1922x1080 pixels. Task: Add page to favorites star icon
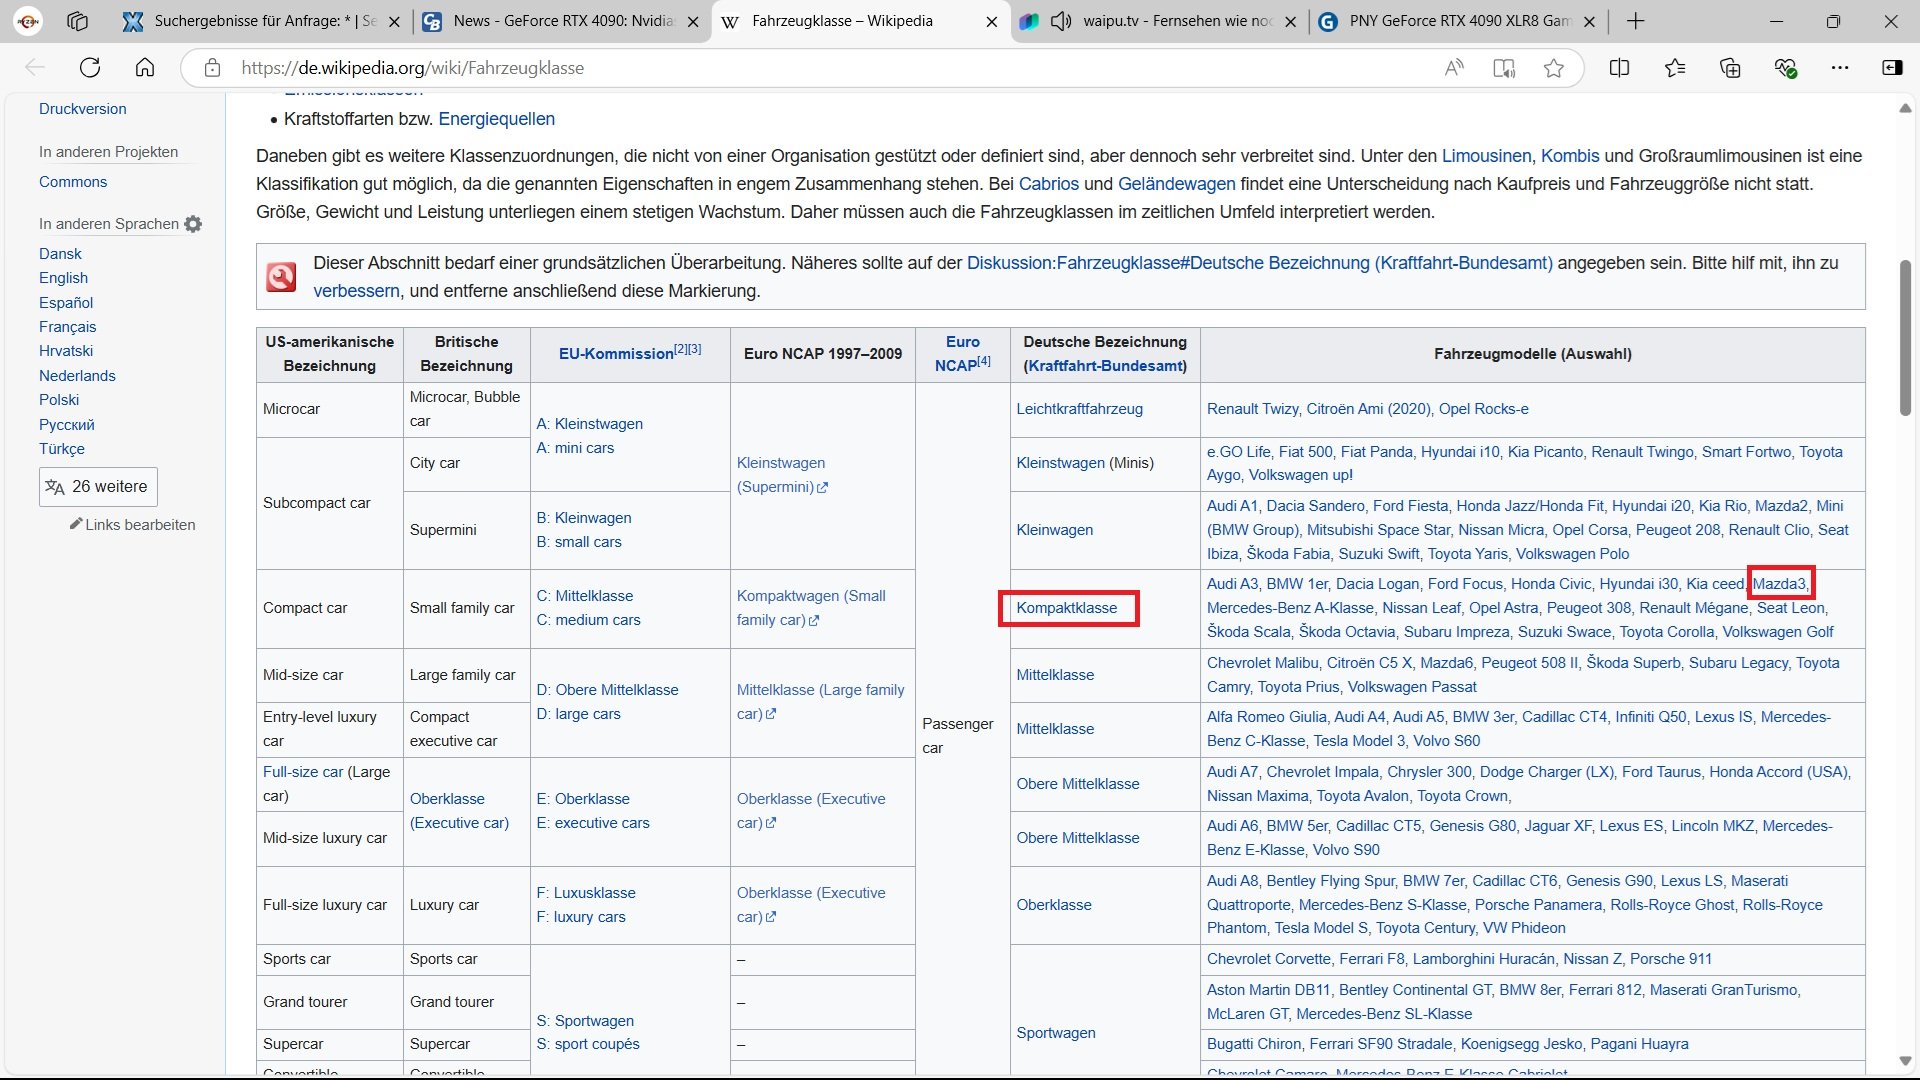(1553, 68)
